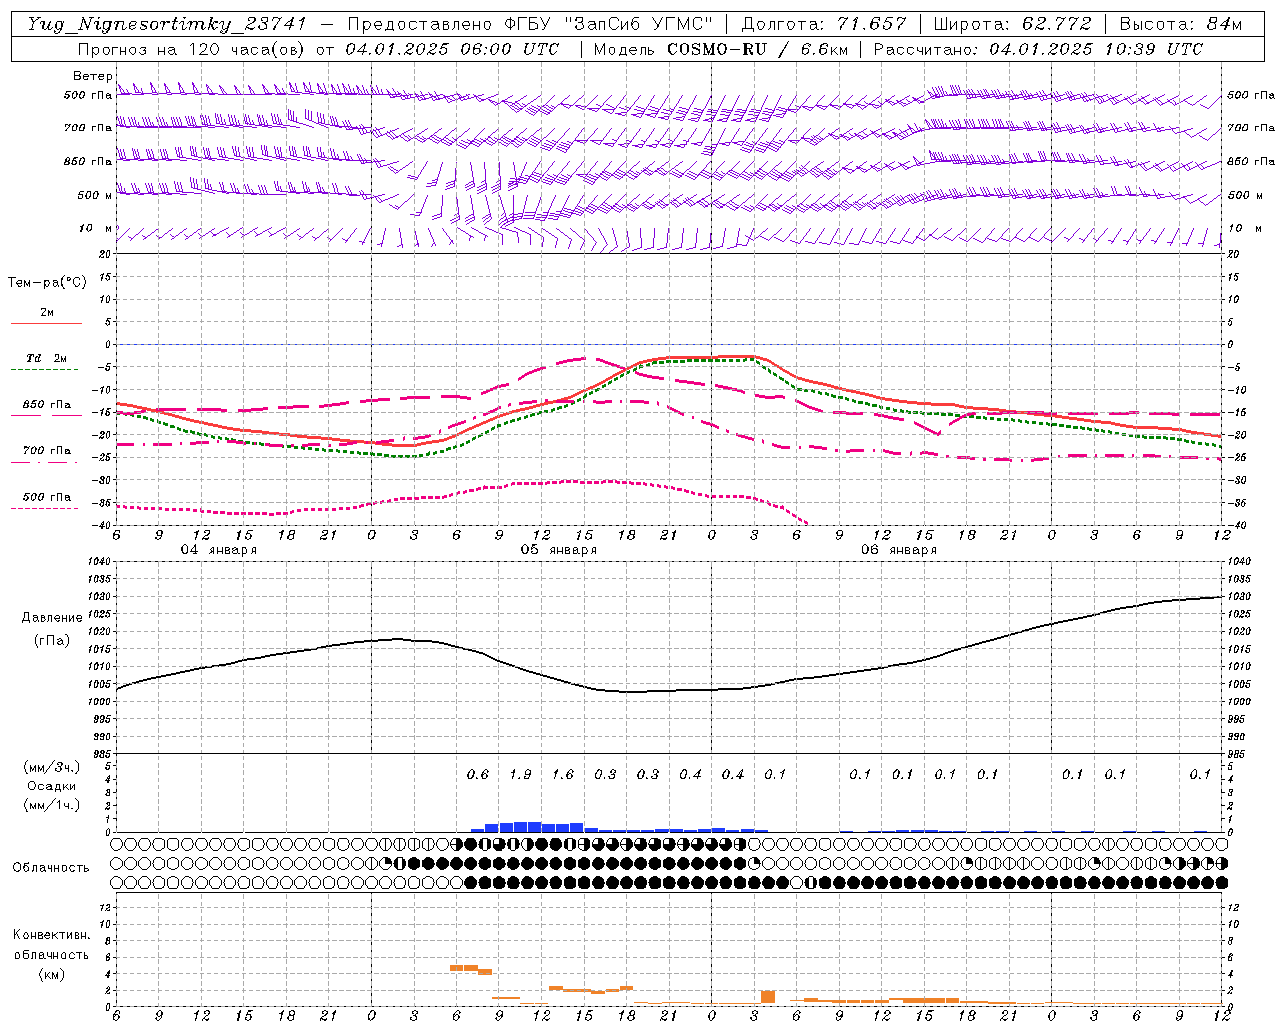Click the Ветер wind panel label
This screenshot has height=1024, width=1280.
click(92, 76)
